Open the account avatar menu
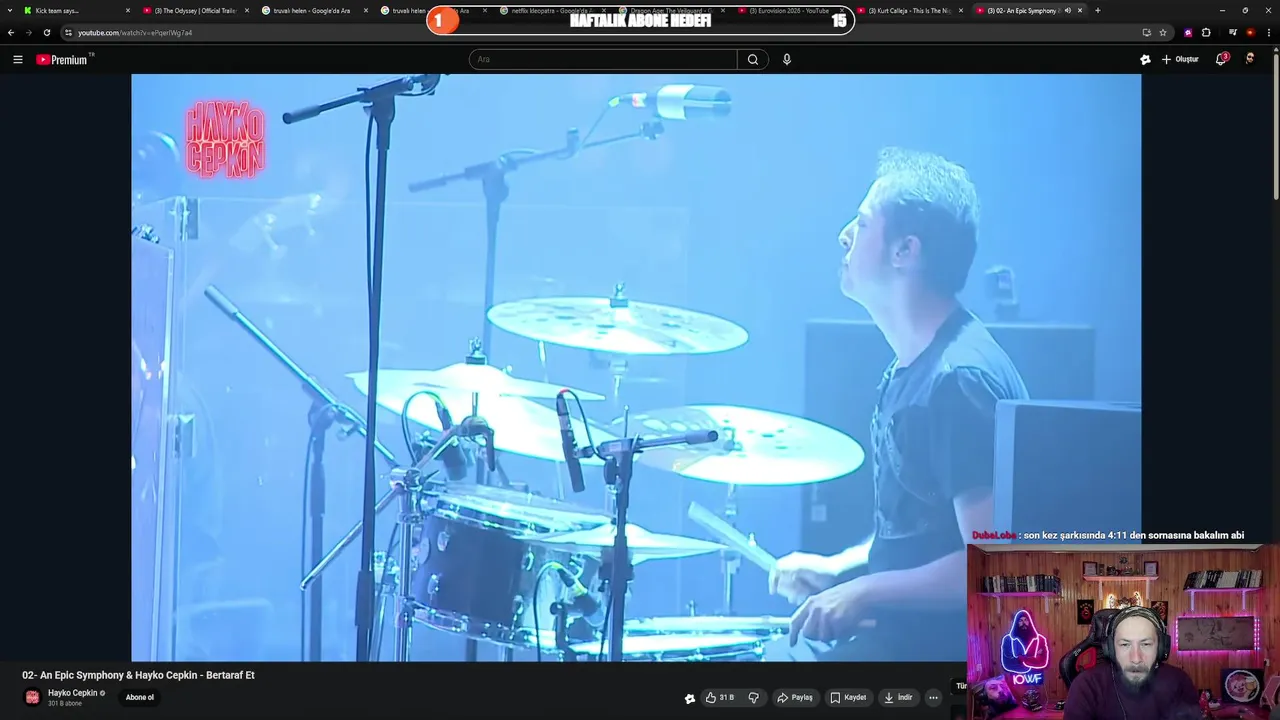The height and width of the screenshot is (720, 1280). (1250, 59)
